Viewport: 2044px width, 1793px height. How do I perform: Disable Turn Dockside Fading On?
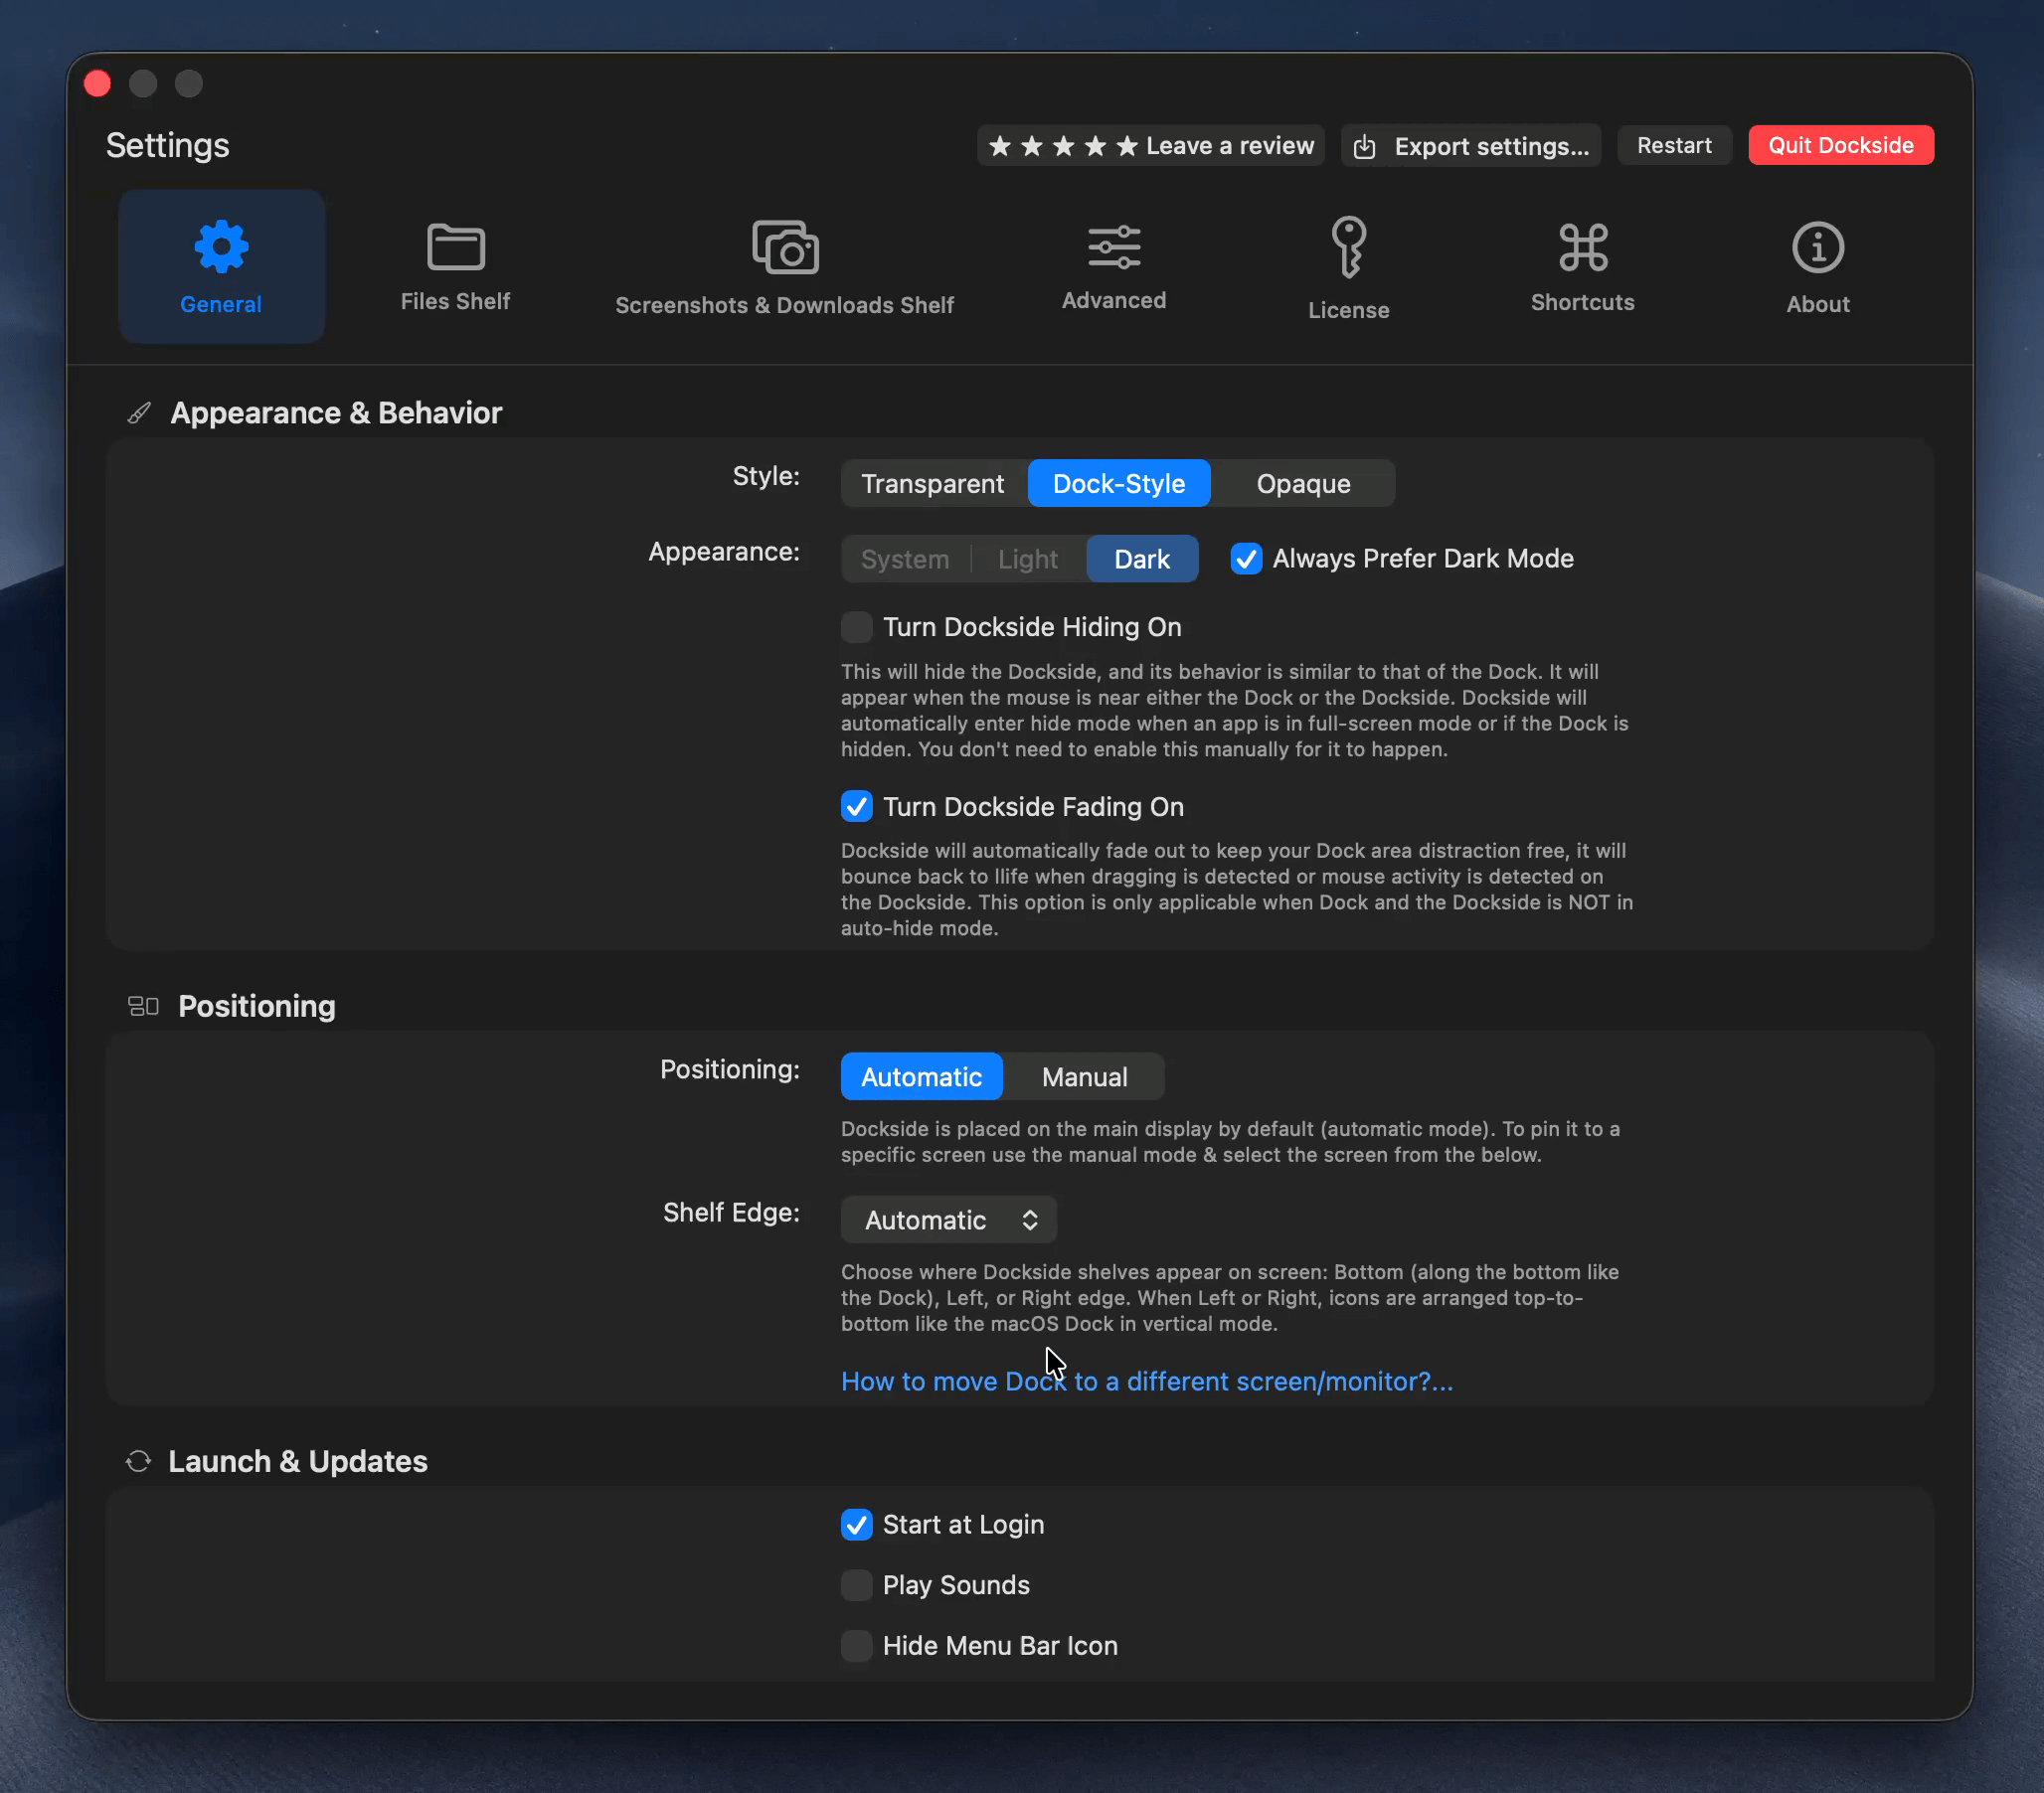click(856, 807)
